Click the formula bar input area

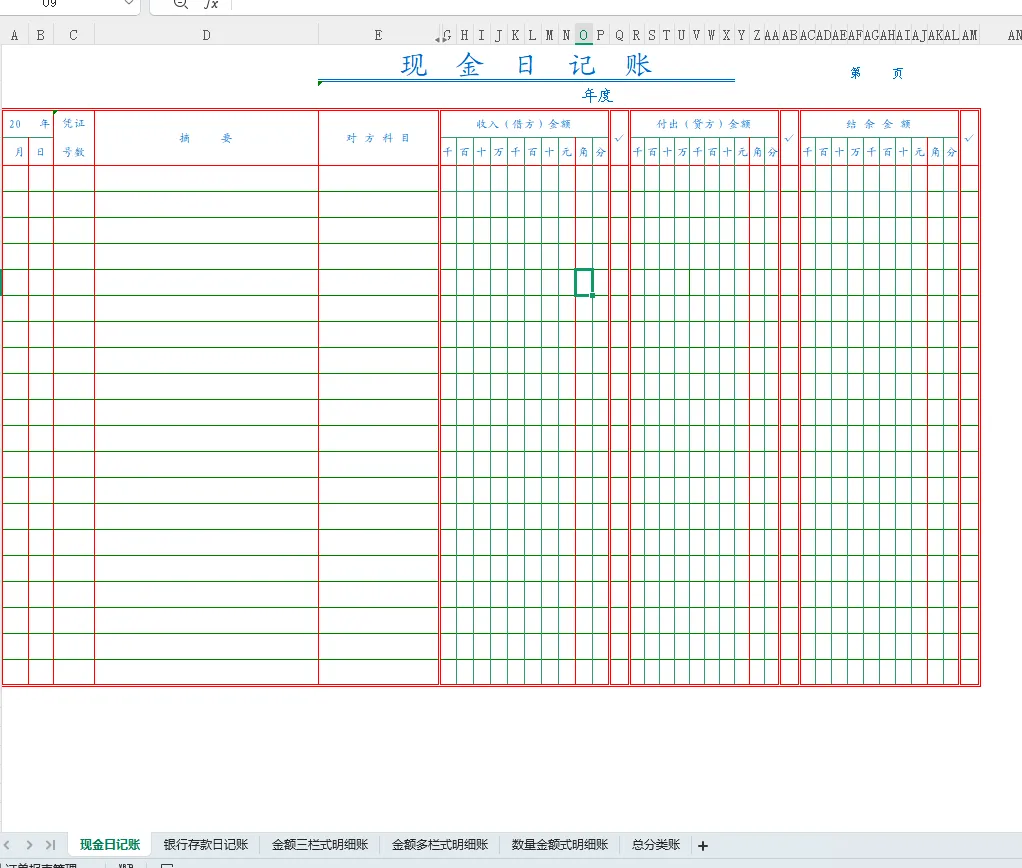pyautogui.click(x=626, y=5)
